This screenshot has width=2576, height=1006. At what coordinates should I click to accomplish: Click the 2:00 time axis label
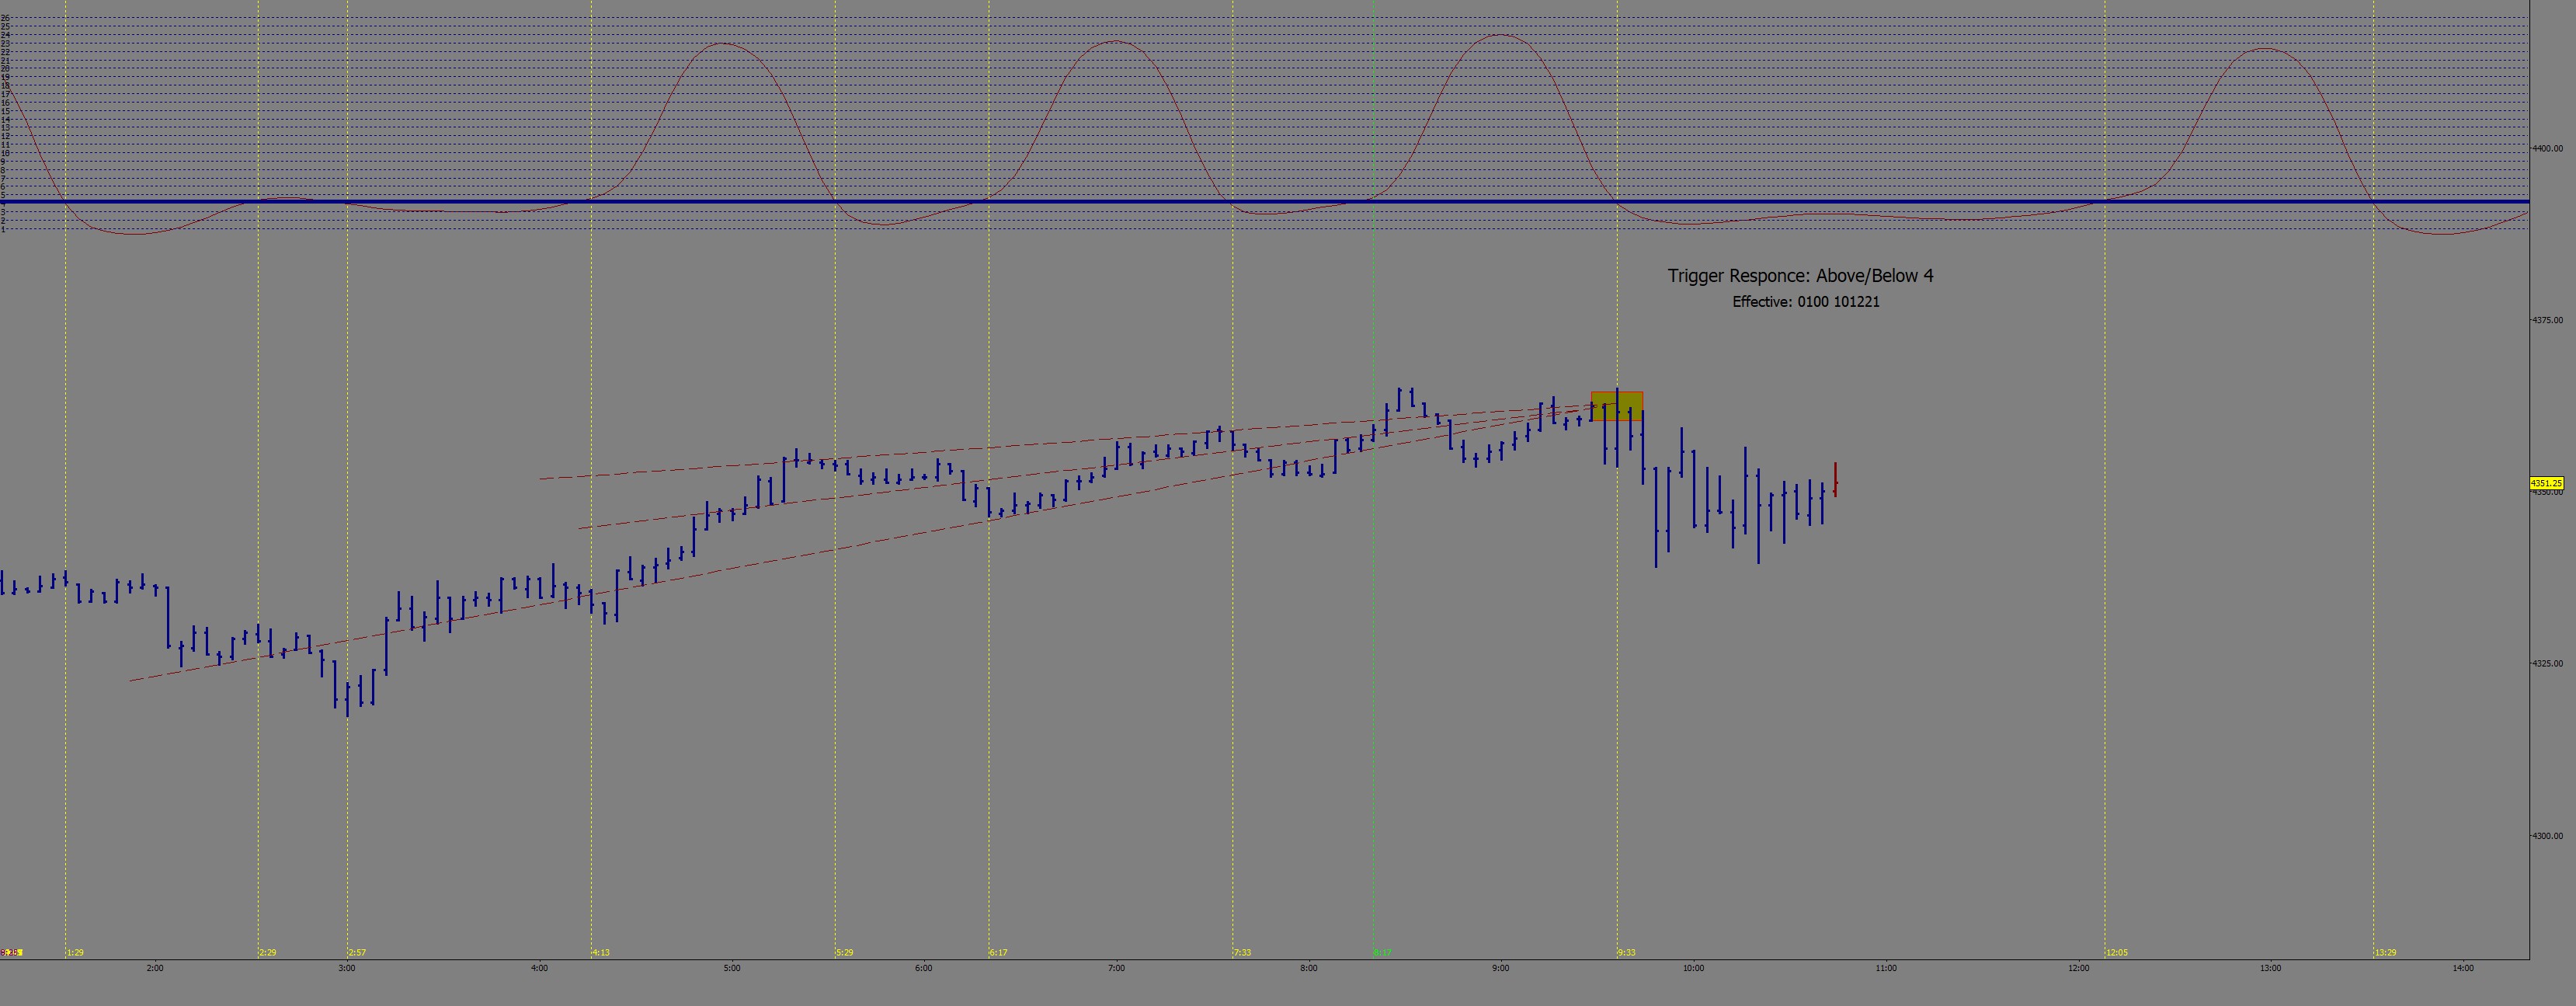pos(155,968)
